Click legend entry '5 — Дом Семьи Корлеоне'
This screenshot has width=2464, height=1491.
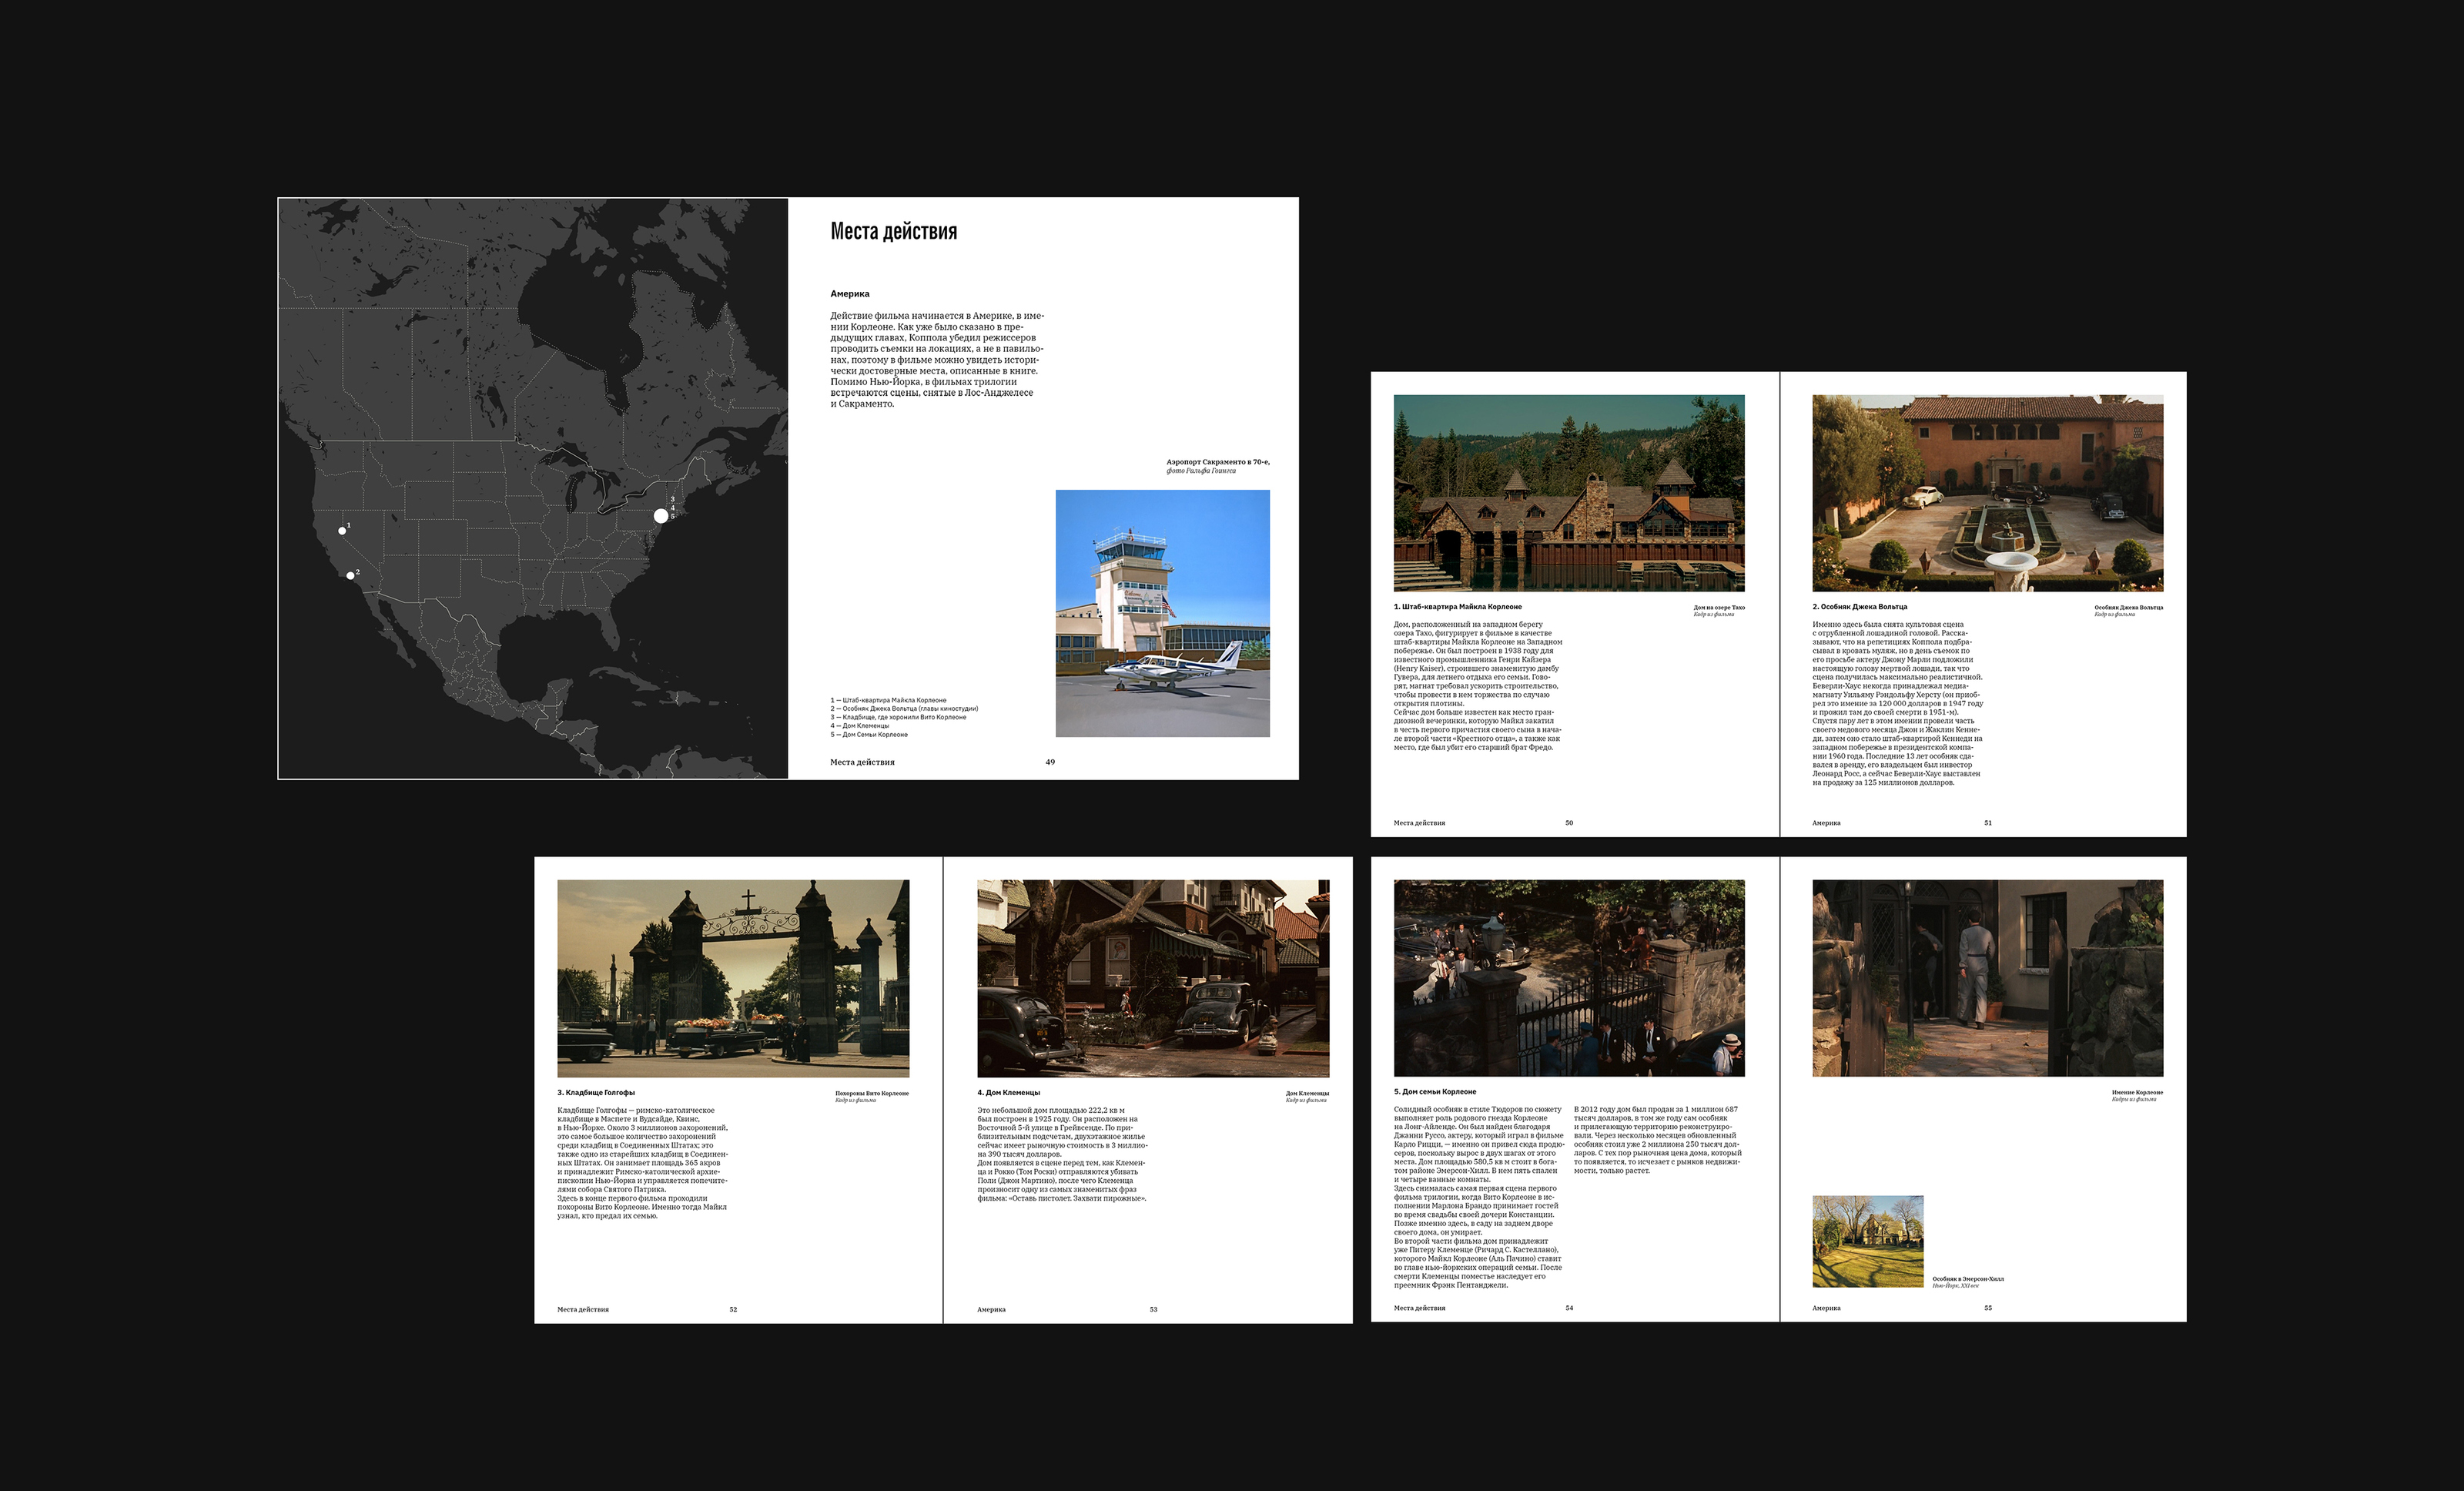(x=869, y=734)
